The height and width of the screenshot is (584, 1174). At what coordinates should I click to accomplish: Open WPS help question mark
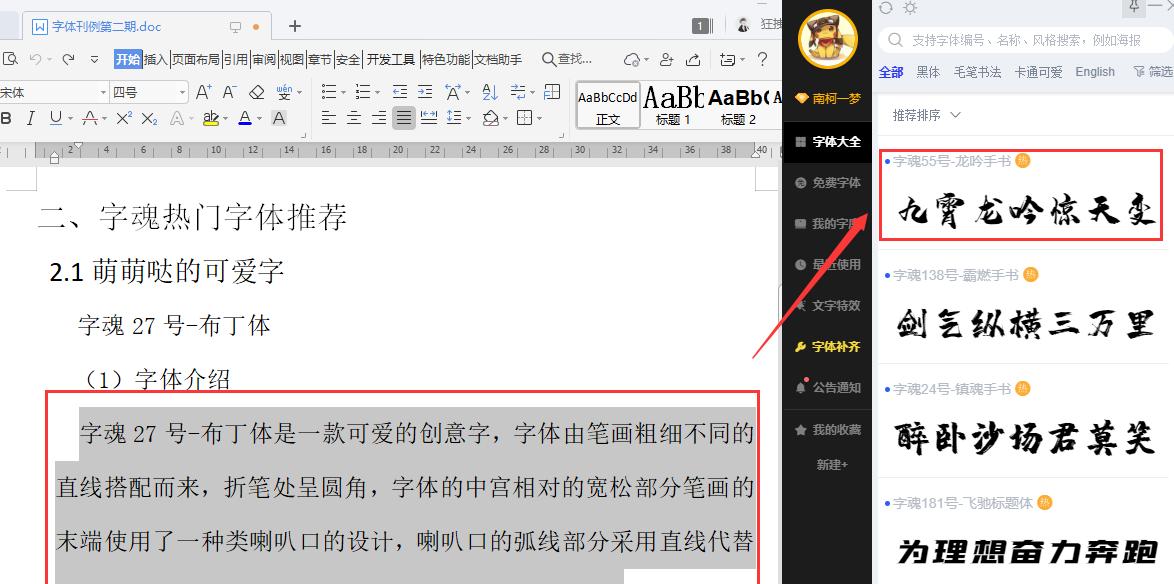762,59
